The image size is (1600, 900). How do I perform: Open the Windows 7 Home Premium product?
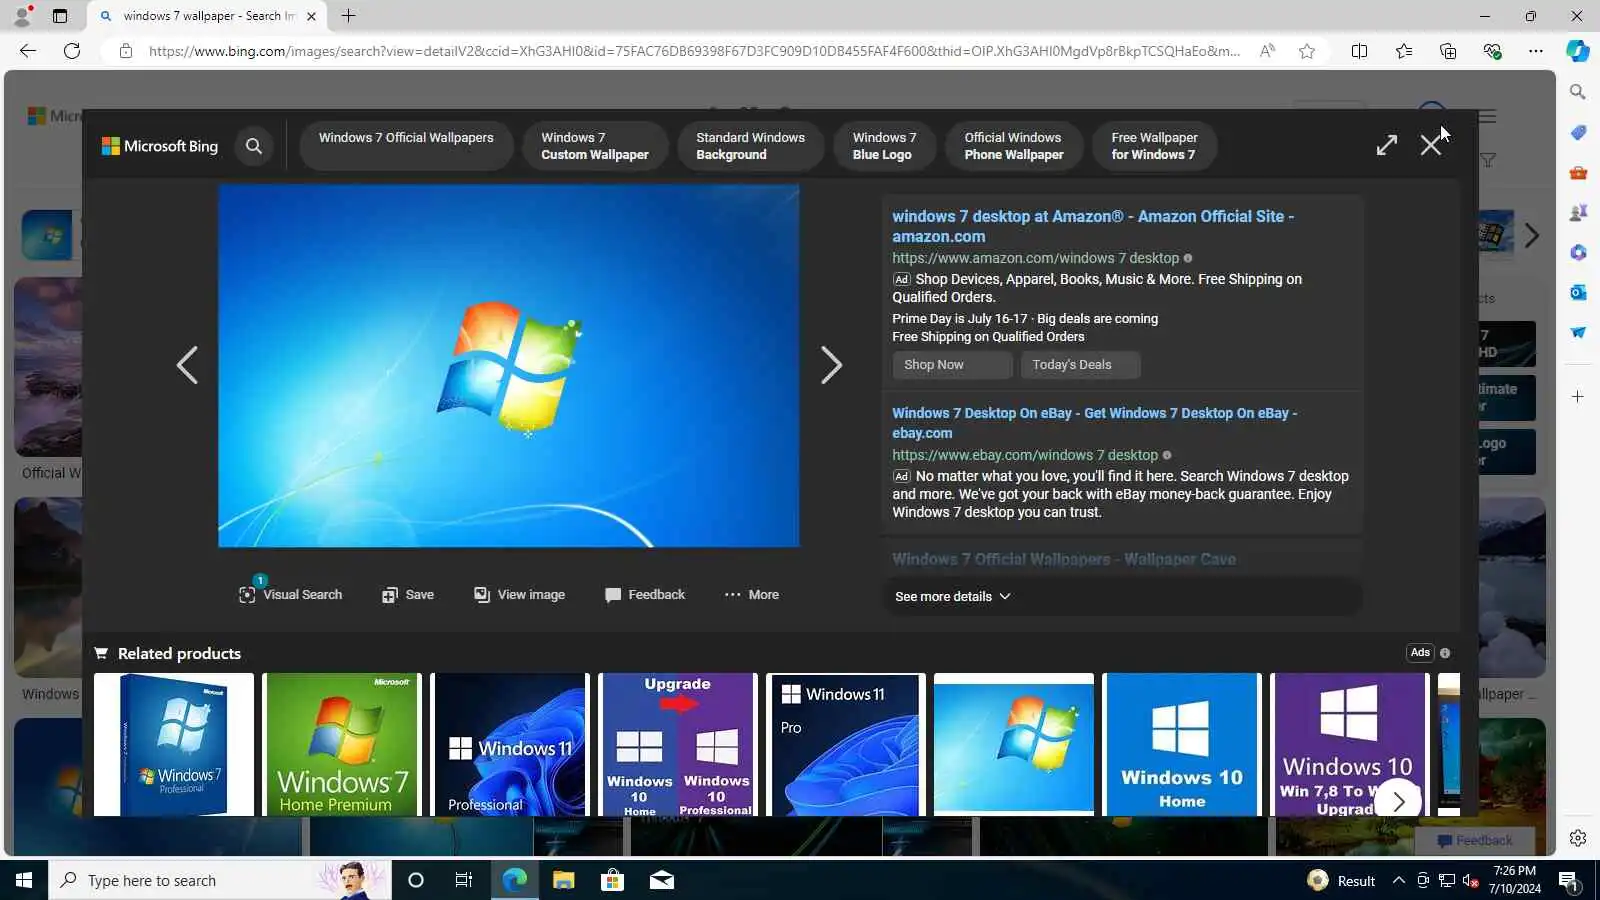pyautogui.click(x=342, y=744)
